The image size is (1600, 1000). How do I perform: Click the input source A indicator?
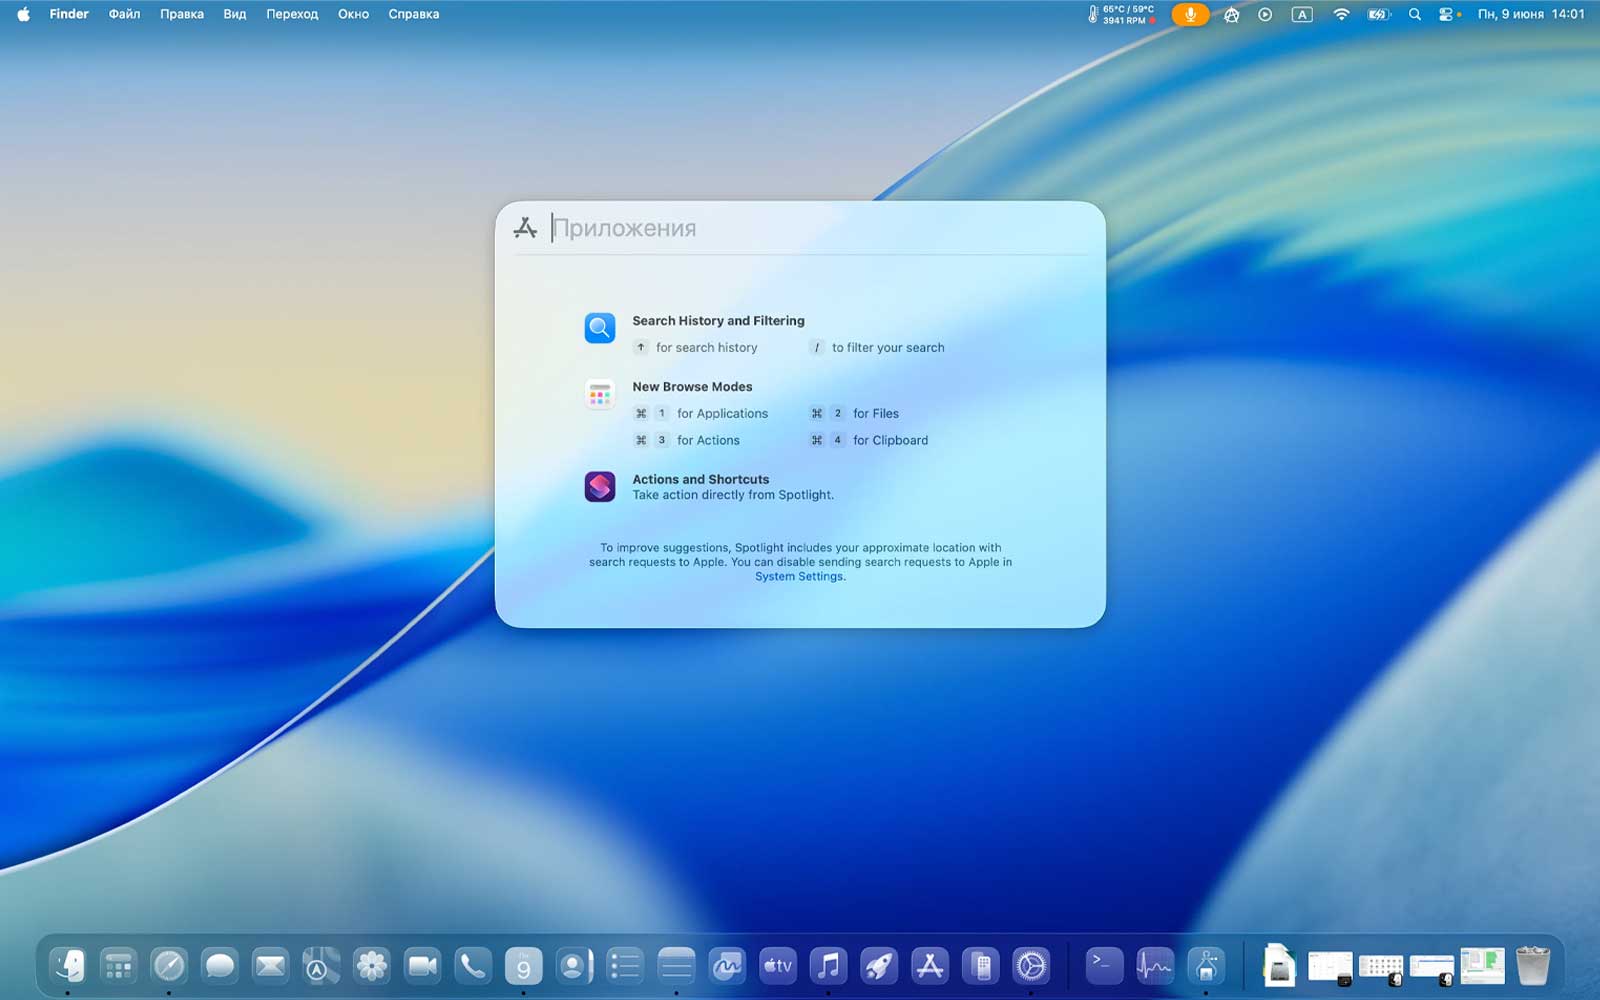point(1302,14)
